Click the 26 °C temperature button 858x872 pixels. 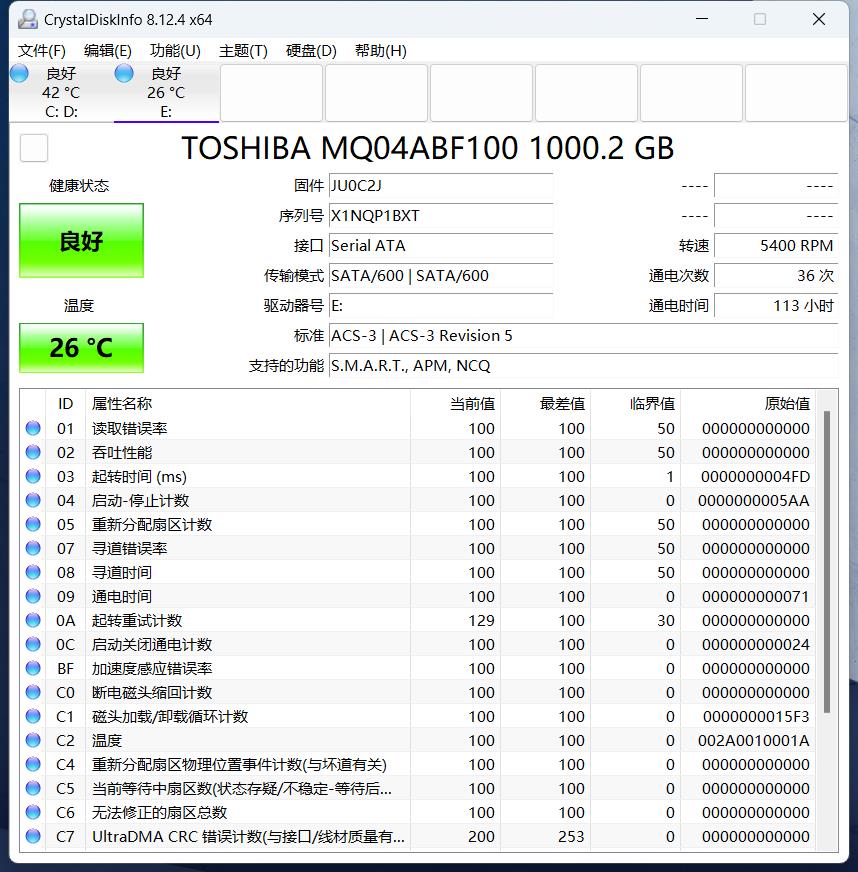coord(80,348)
